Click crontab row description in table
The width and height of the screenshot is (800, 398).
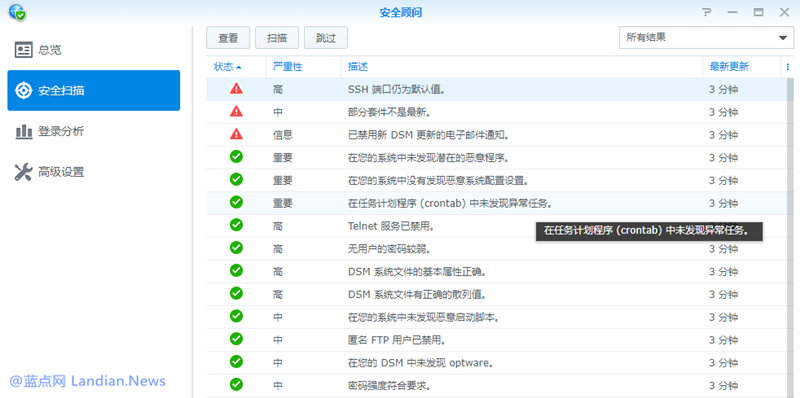450,203
